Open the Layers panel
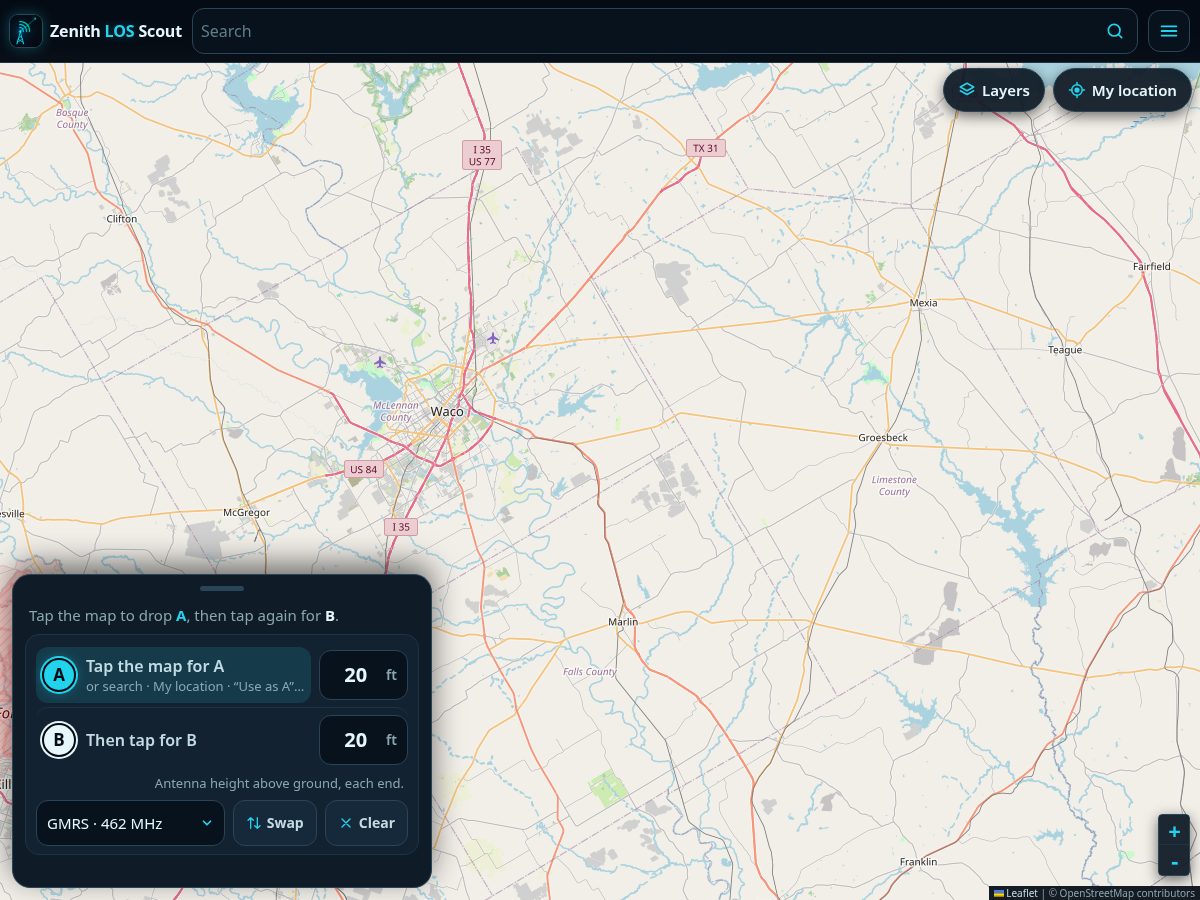 (994, 91)
